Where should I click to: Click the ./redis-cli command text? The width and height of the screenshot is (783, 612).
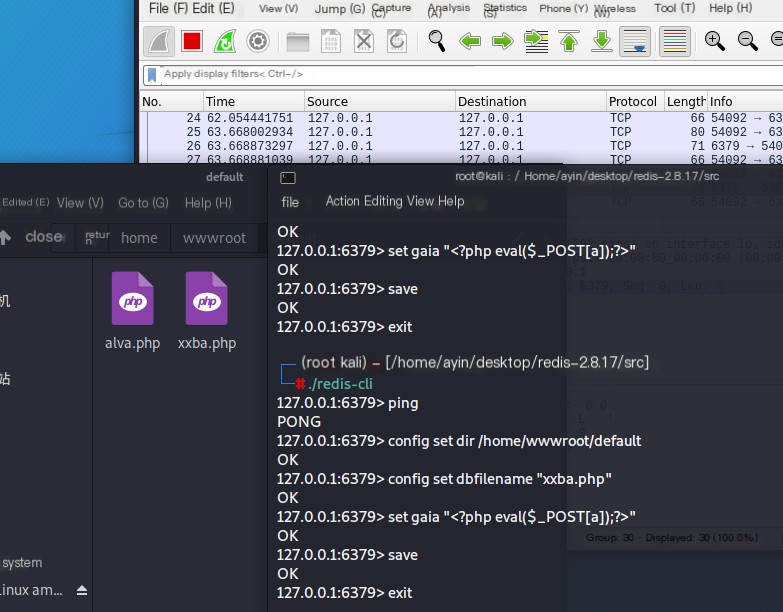point(341,383)
